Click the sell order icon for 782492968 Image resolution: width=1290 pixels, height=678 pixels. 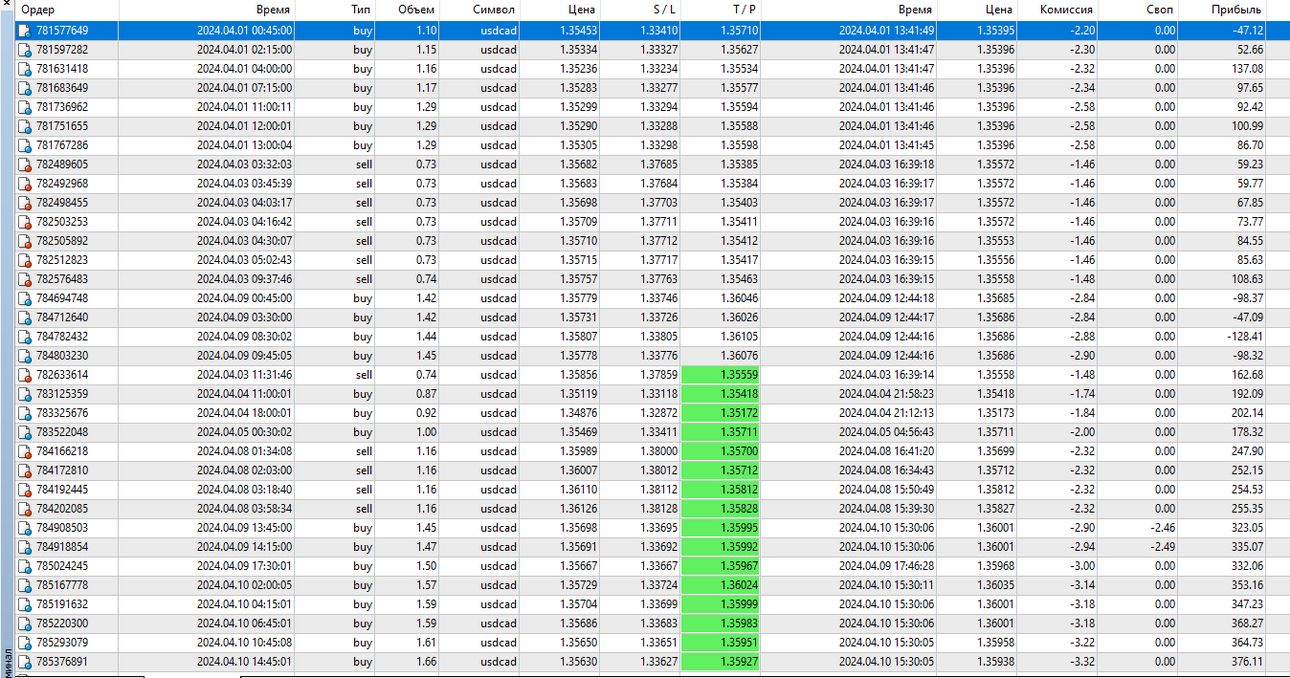[24, 183]
